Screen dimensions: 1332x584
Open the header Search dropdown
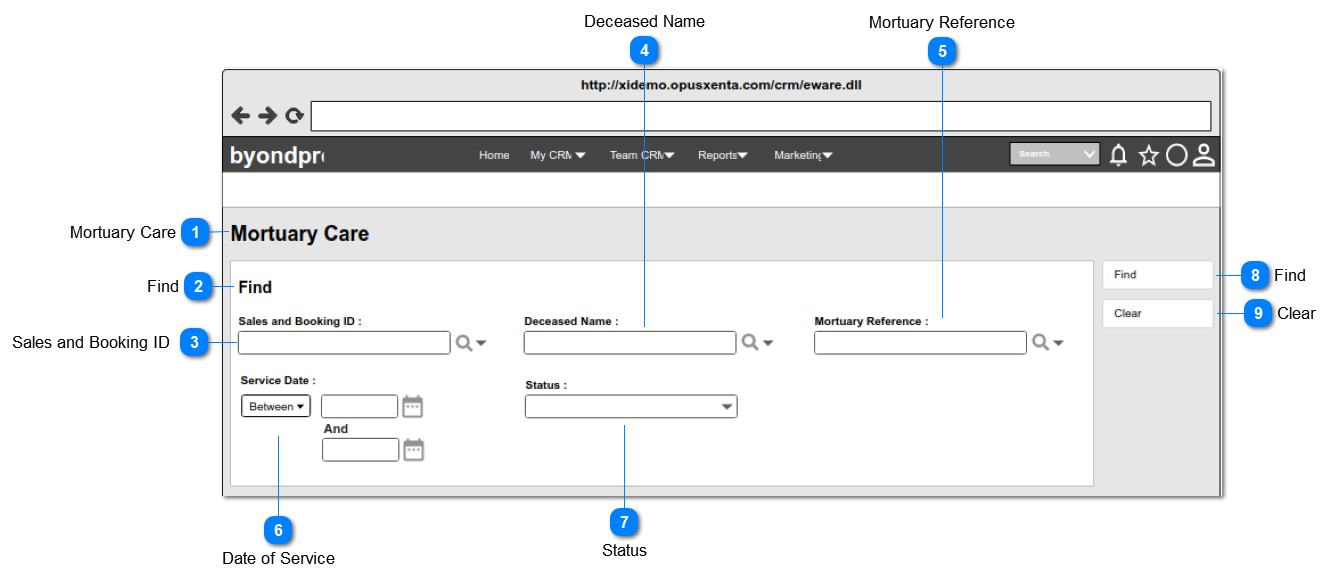1055,154
